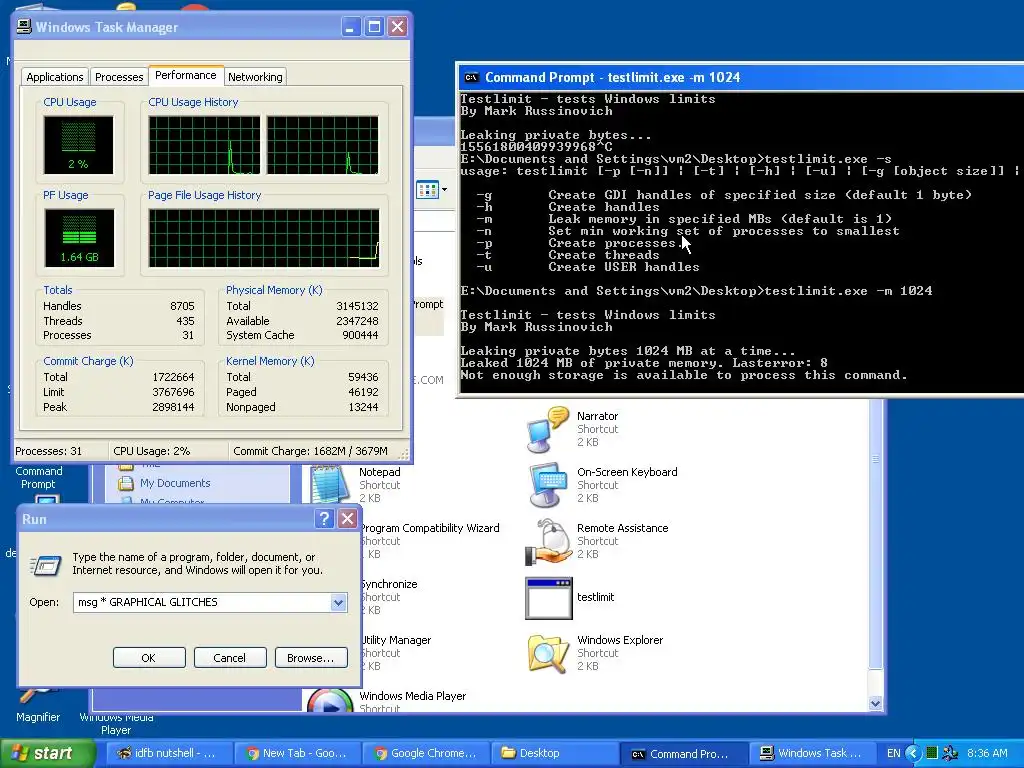Select the Remote Assistance icon
Screen dimensions: 1024x768
point(547,542)
